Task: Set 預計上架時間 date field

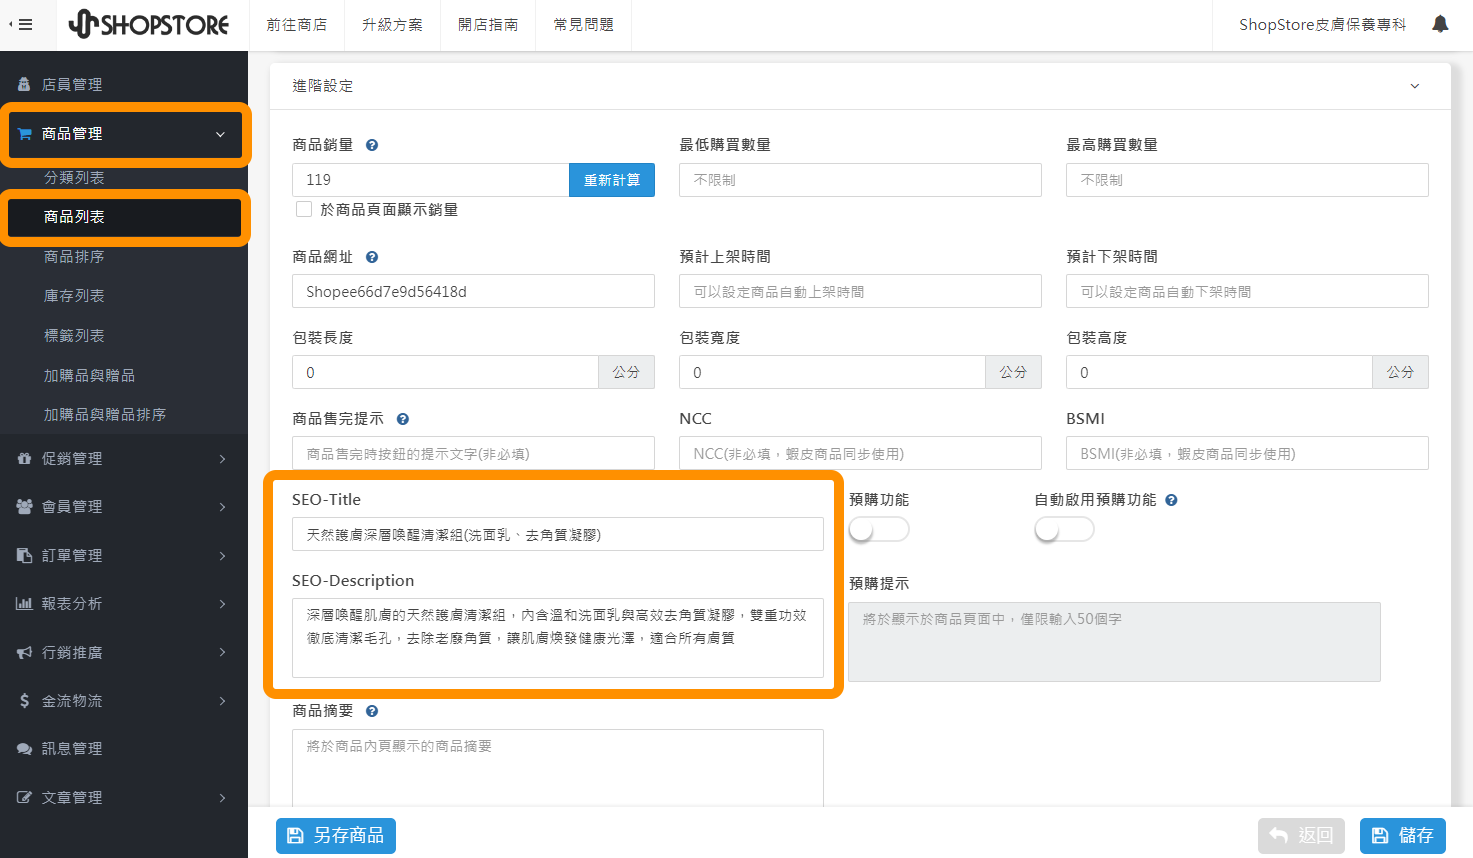Action: 860,292
